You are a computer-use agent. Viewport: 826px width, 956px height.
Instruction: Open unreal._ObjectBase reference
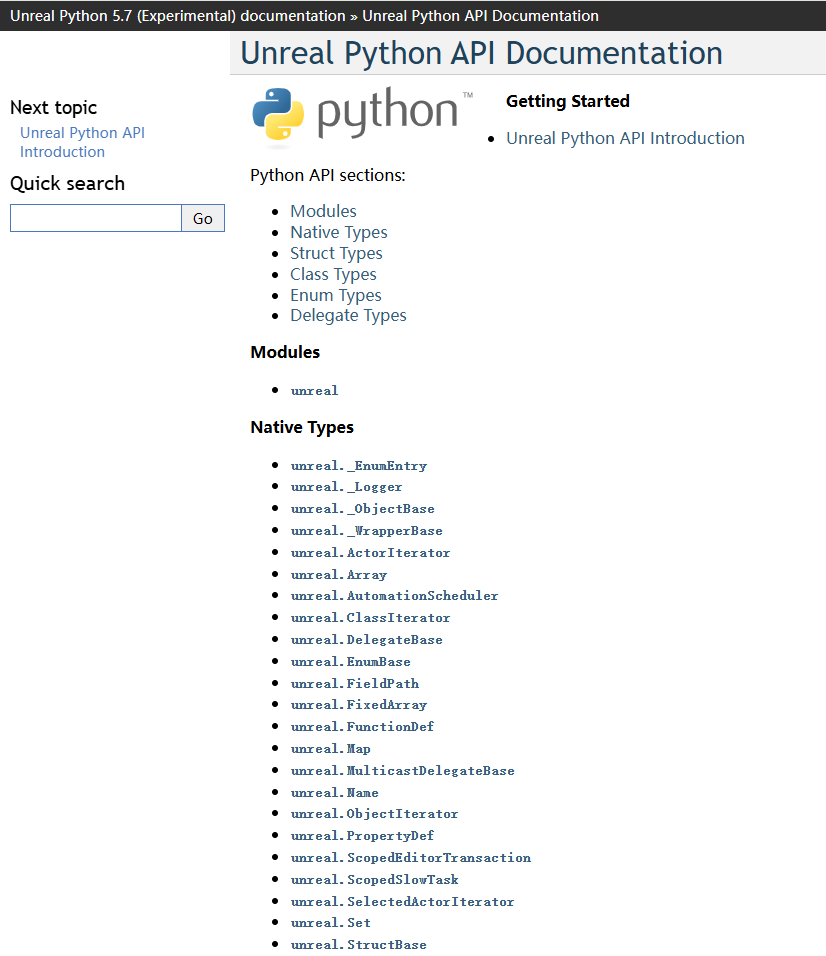[x=362, y=509]
